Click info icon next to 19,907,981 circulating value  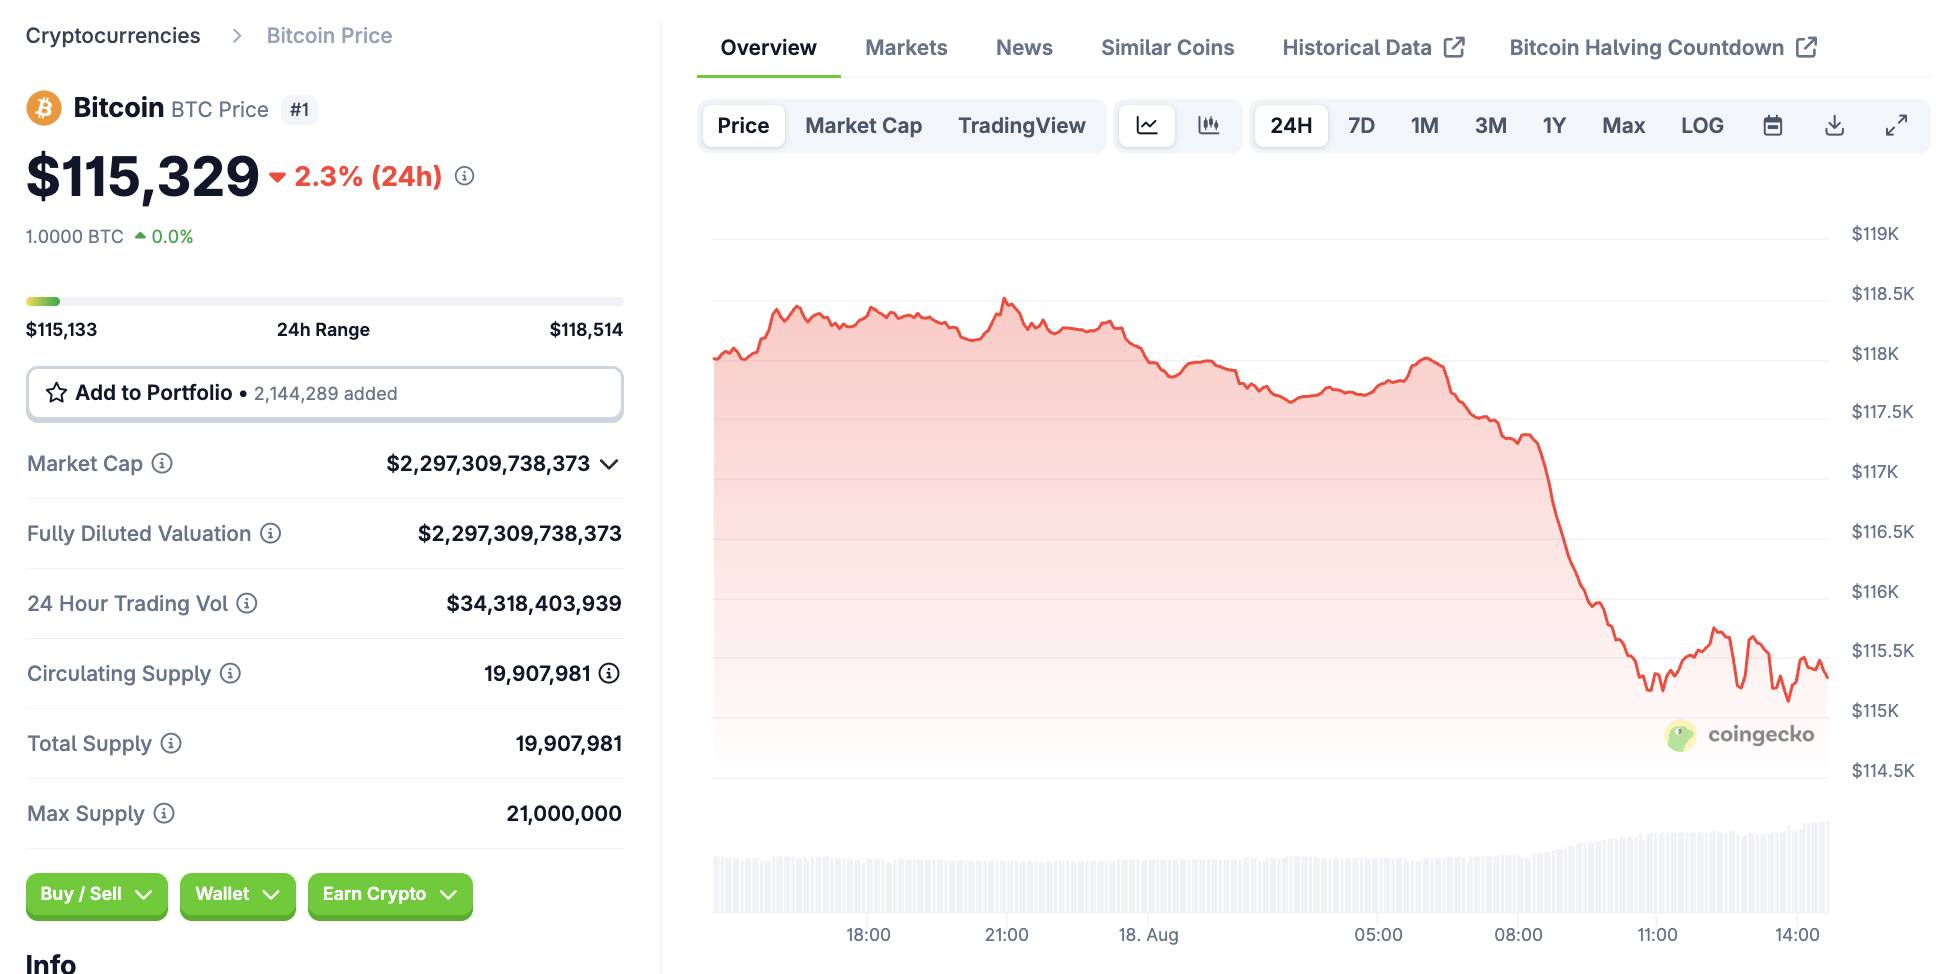click(x=609, y=673)
